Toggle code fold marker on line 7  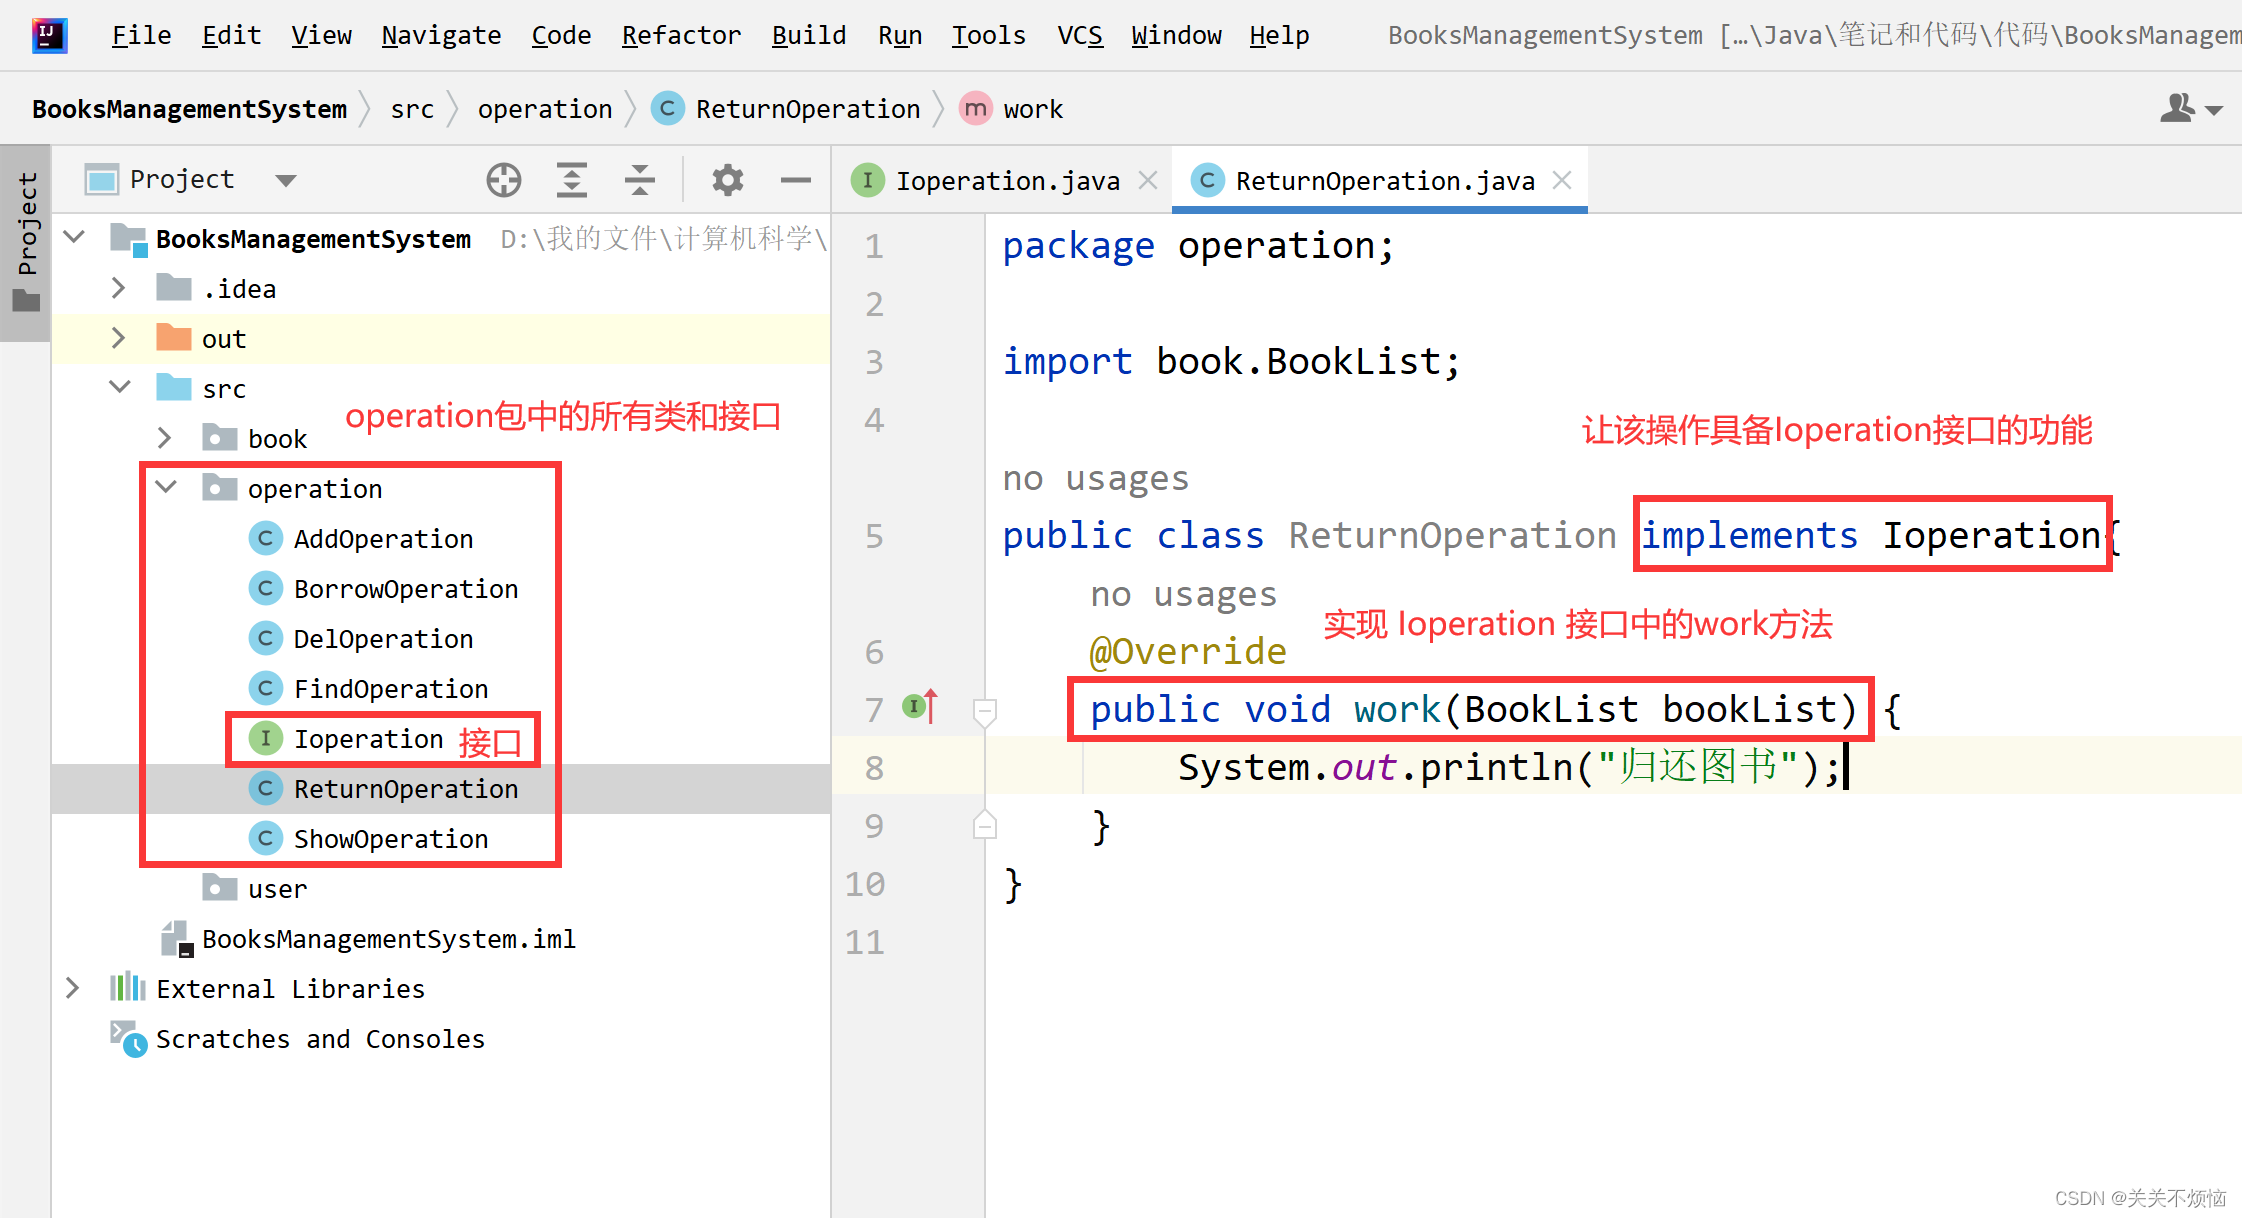[984, 711]
